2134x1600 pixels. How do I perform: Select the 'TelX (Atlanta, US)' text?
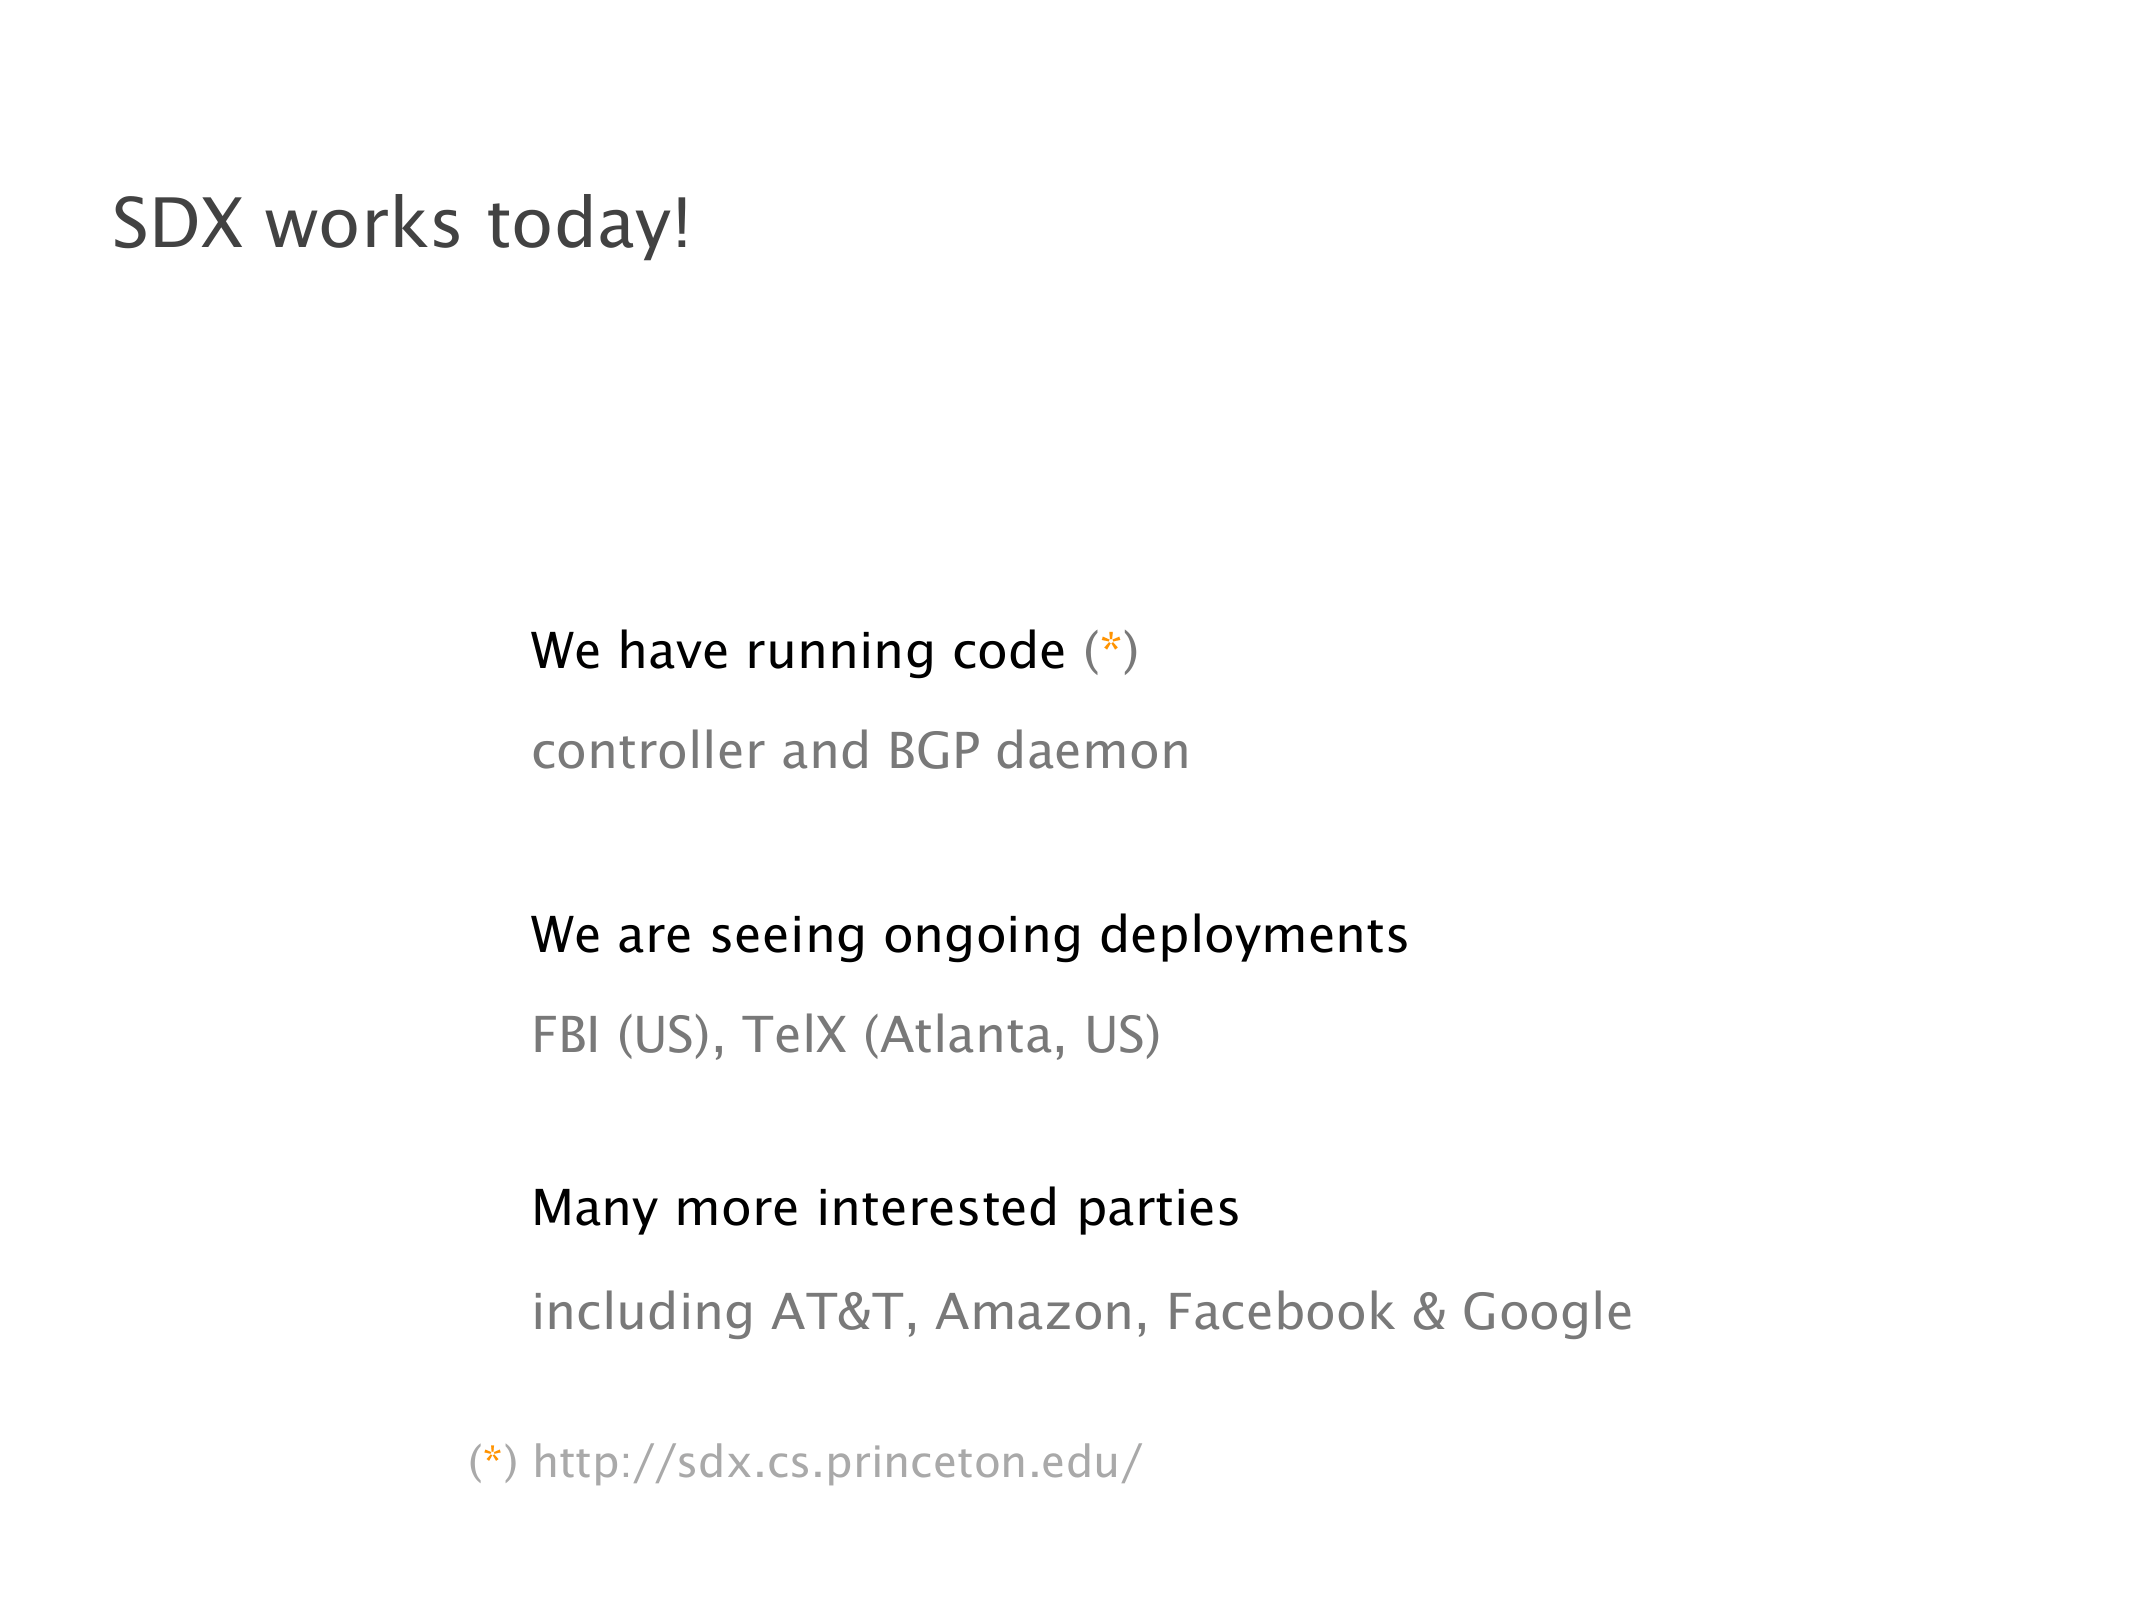(950, 1035)
